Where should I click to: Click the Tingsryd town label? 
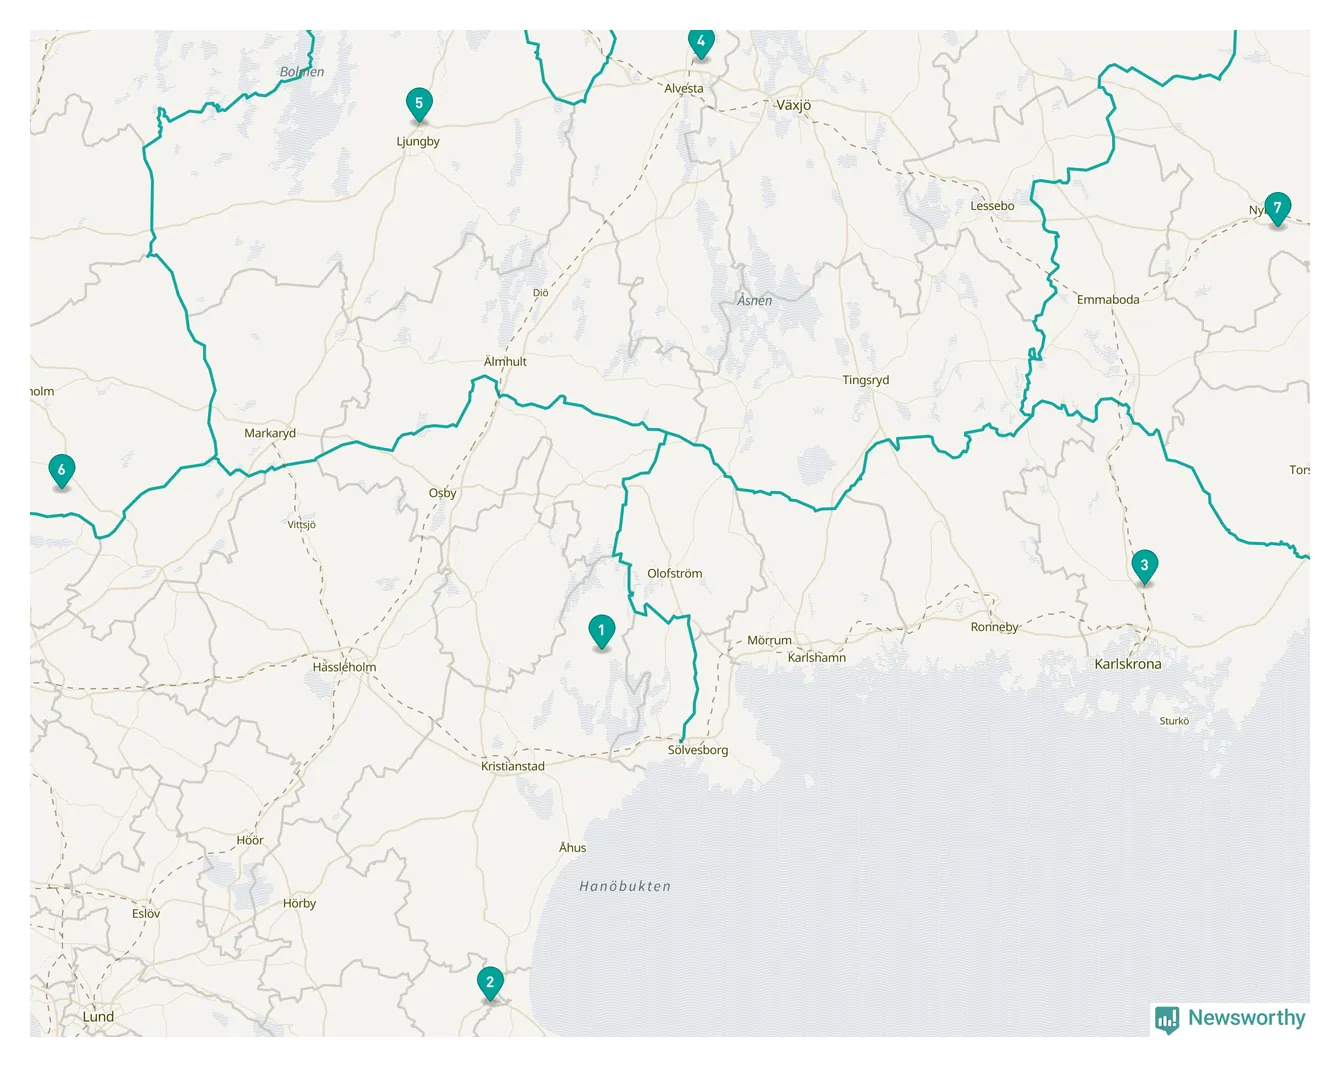point(866,380)
